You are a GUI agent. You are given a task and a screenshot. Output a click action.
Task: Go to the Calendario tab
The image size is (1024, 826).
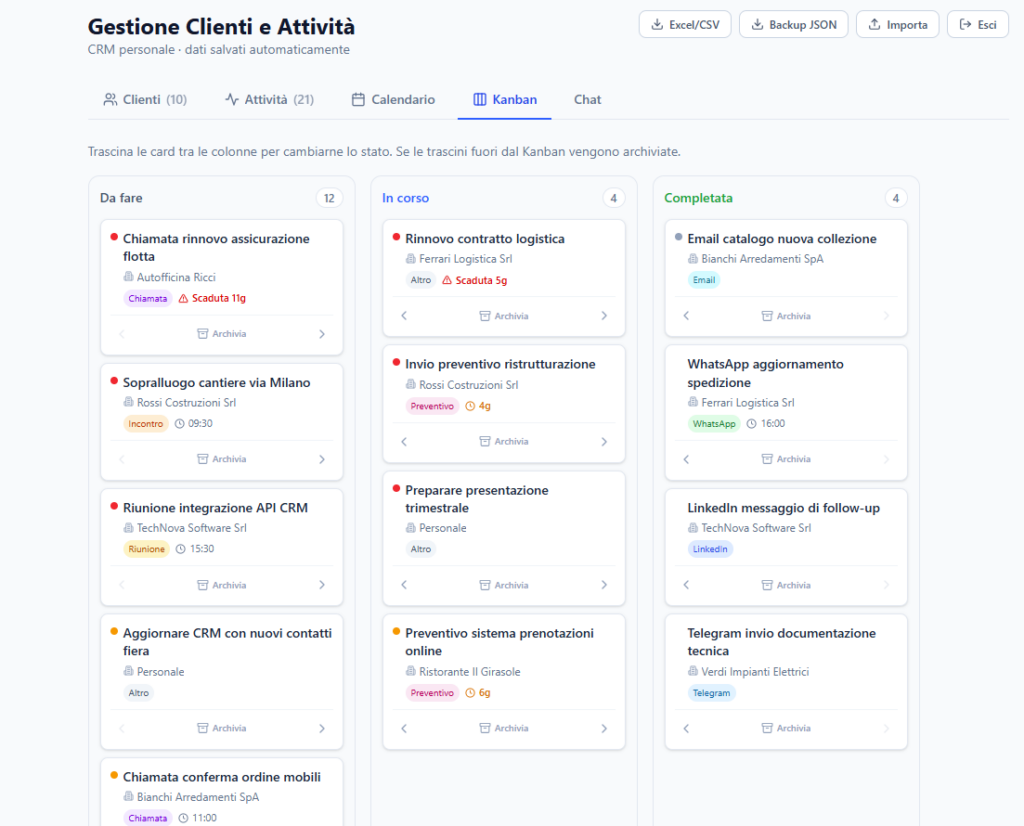[x=393, y=99]
